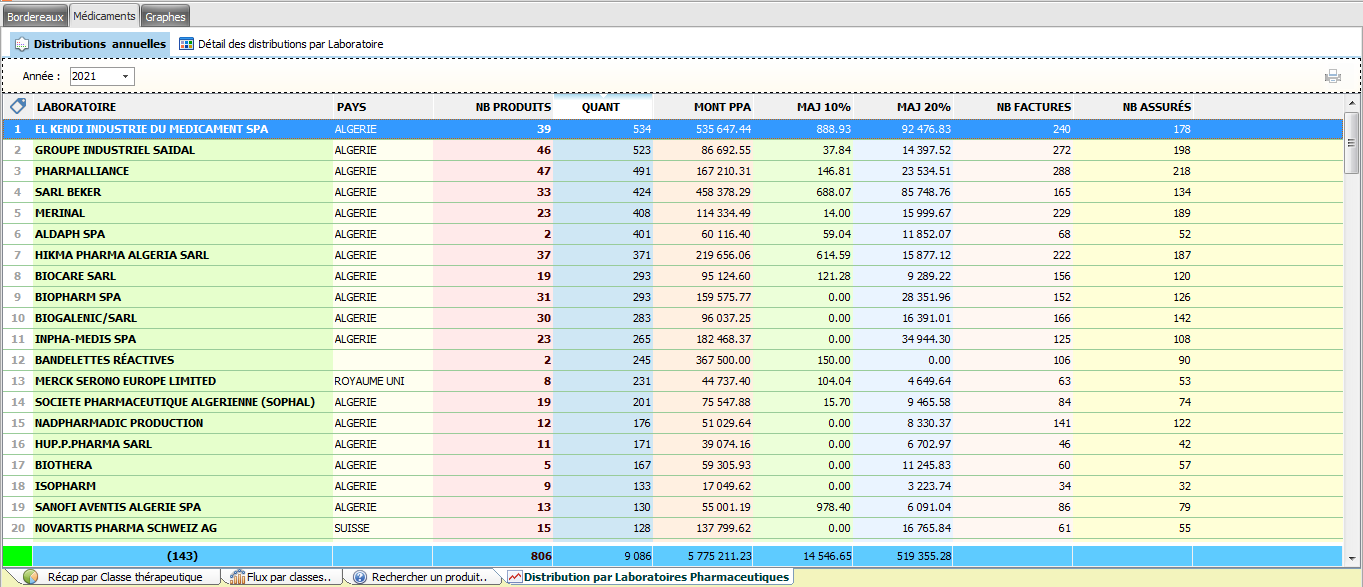Select the NOVARTIS PHARMA SCHWEIZ AG row
The image size is (1363, 587).
[x=126, y=528]
